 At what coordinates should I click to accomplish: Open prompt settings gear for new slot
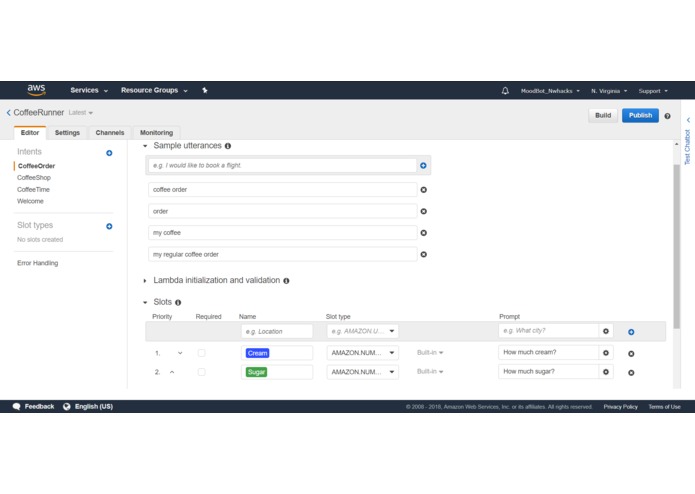click(x=605, y=331)
